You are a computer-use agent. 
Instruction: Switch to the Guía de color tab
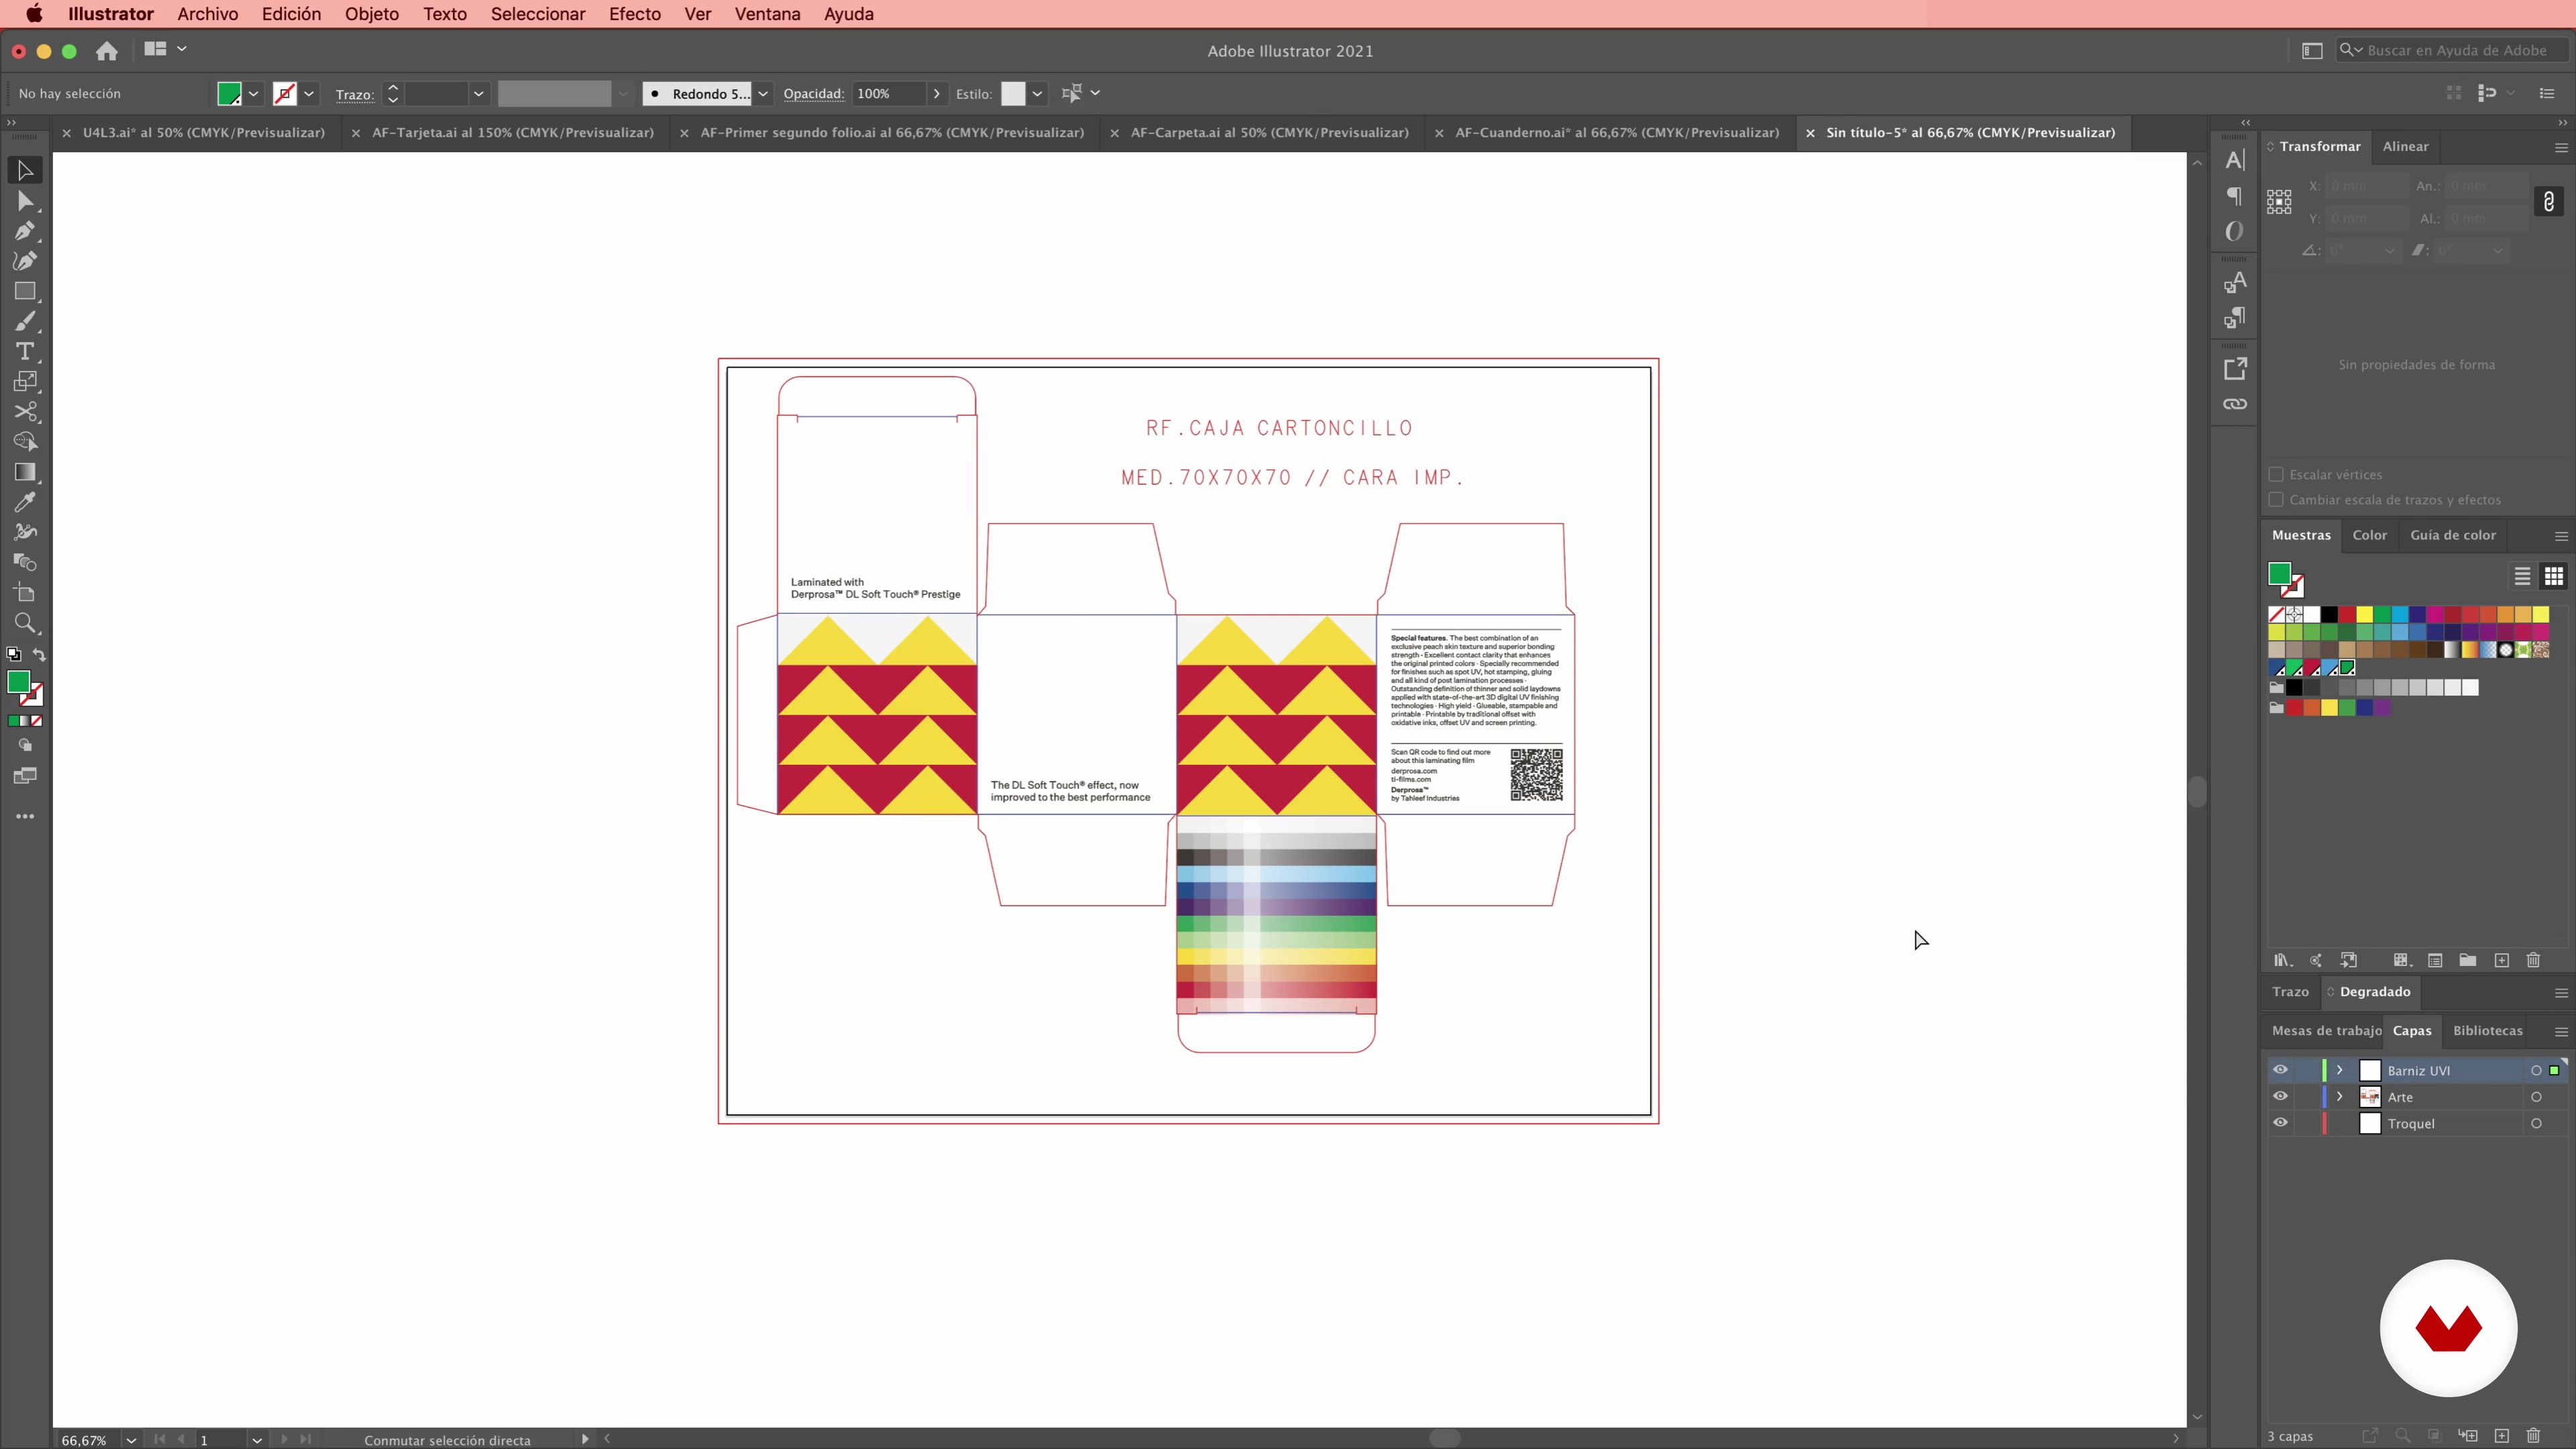point(2452,535)
